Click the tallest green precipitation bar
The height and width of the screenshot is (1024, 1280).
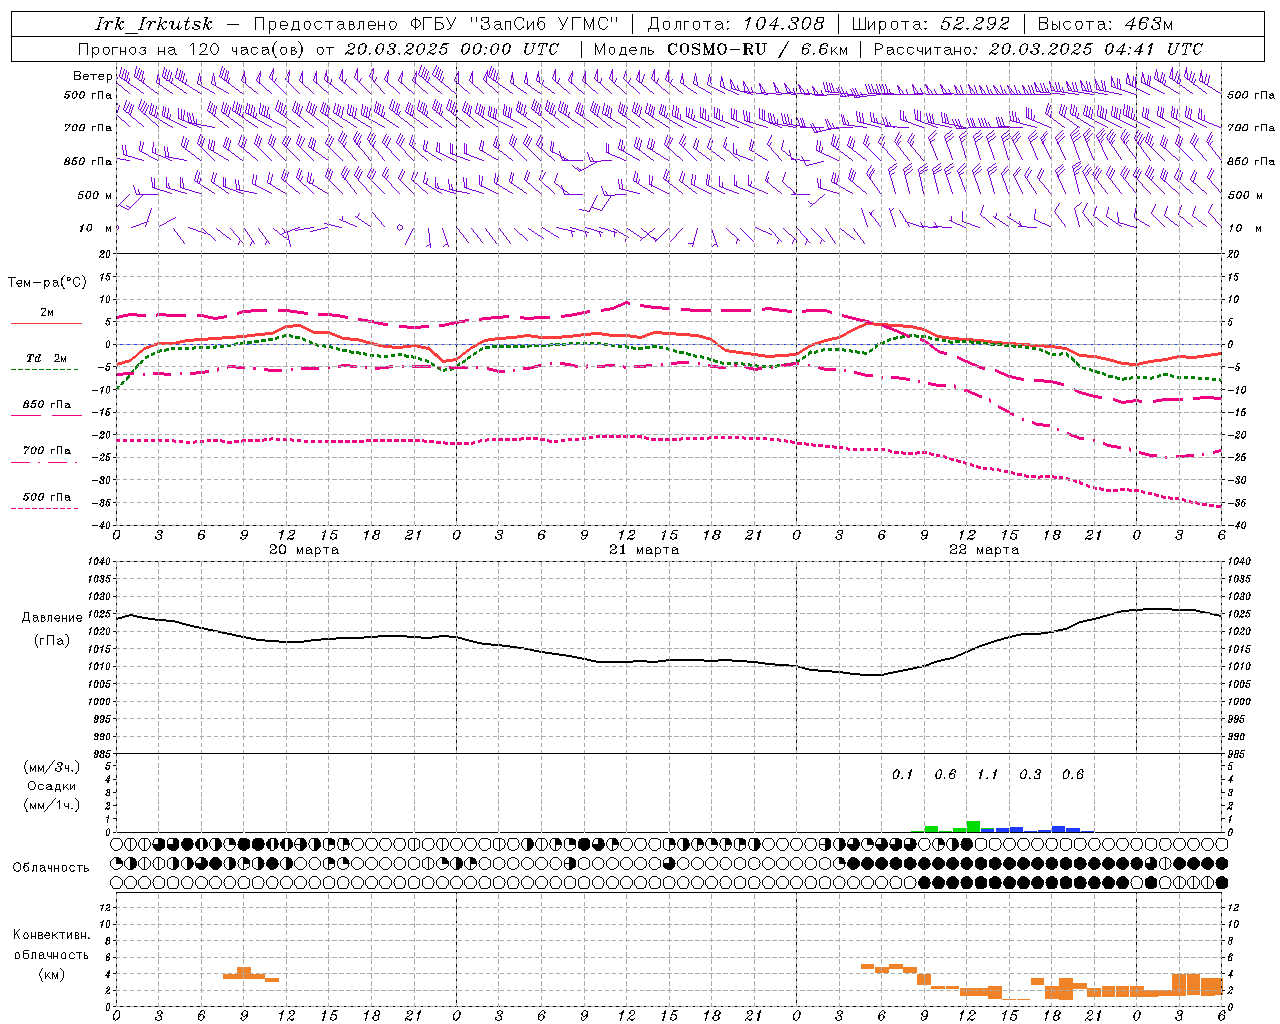click(x=973, y=826)
